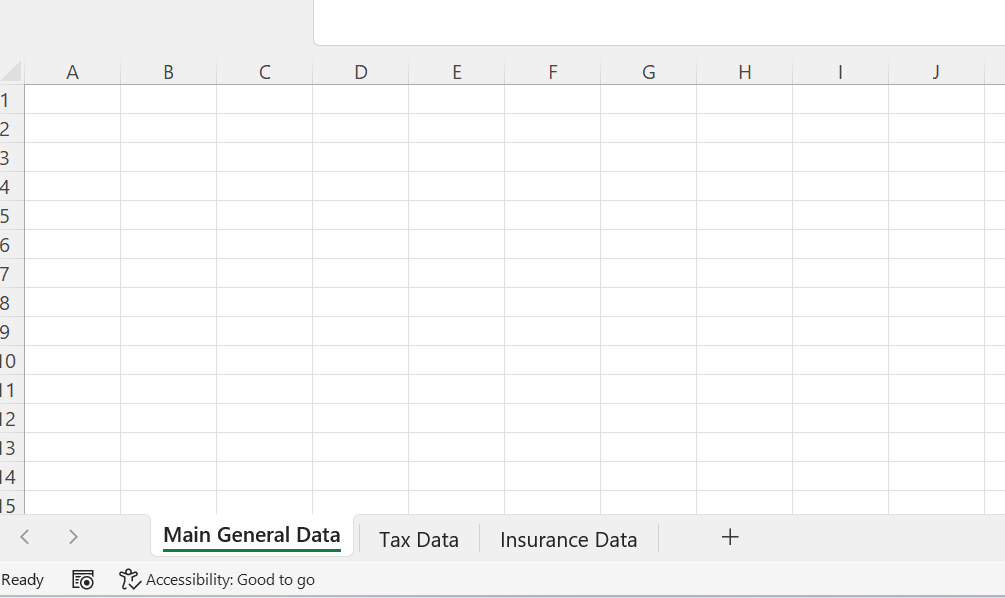
Task: Select column A header
Action: [72, 72]
